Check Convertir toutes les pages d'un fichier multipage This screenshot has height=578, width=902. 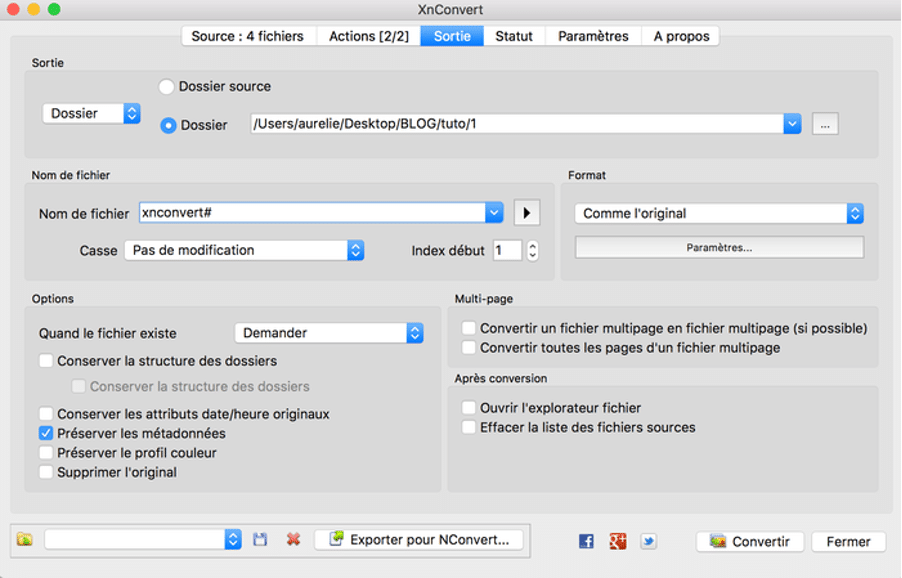[468, 348]
